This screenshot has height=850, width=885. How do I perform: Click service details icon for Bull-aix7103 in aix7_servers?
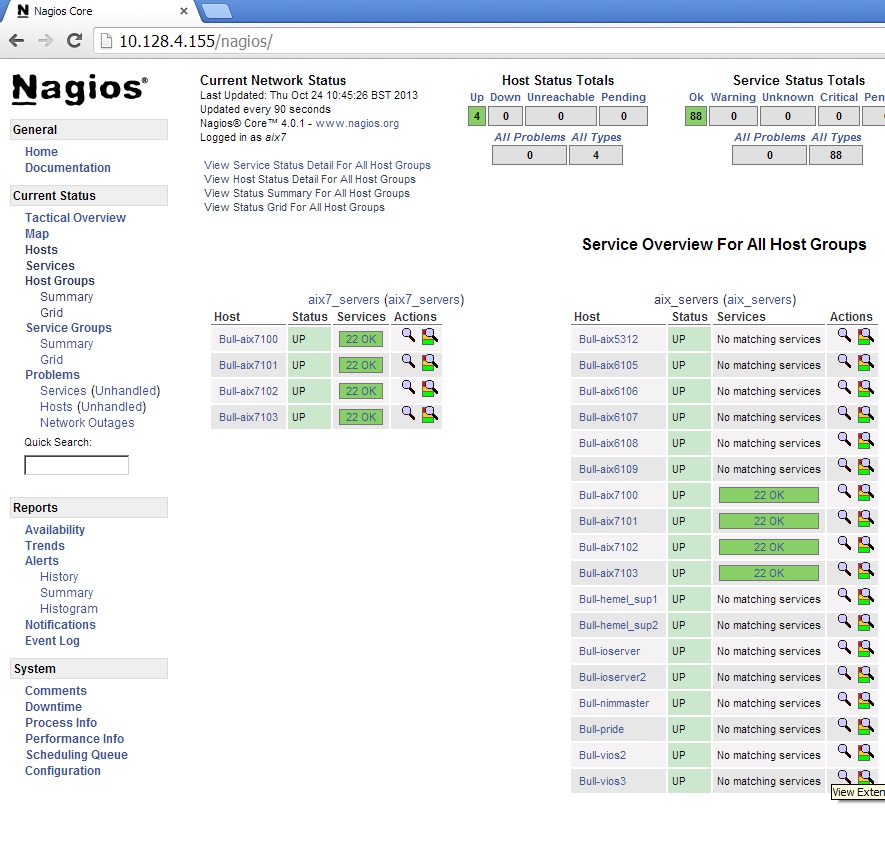(x=429, y=413)
